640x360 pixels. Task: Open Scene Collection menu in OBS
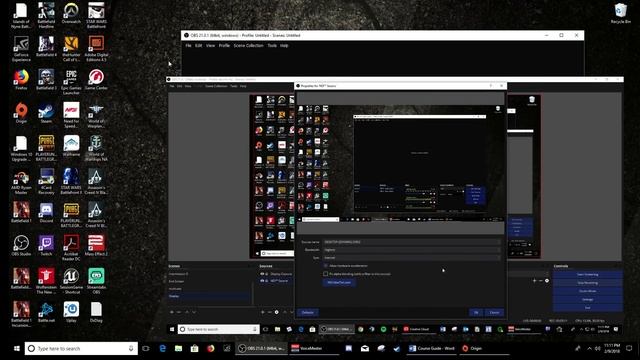[248, 46]
